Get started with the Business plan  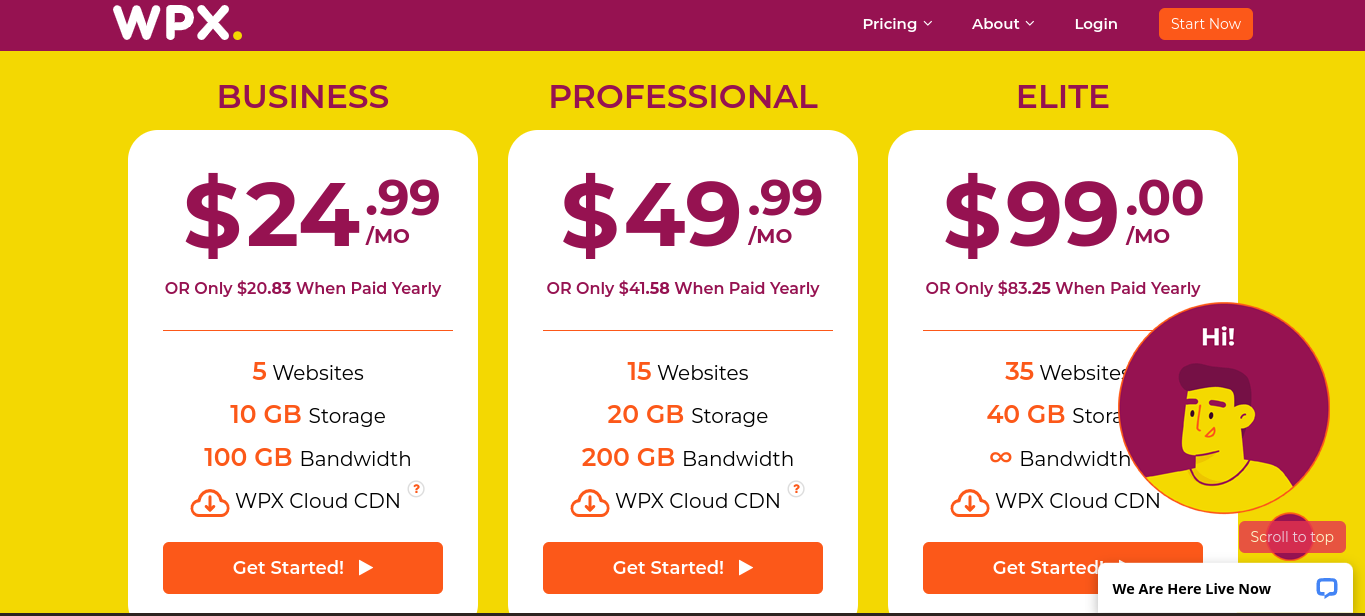tap(303, 568)
